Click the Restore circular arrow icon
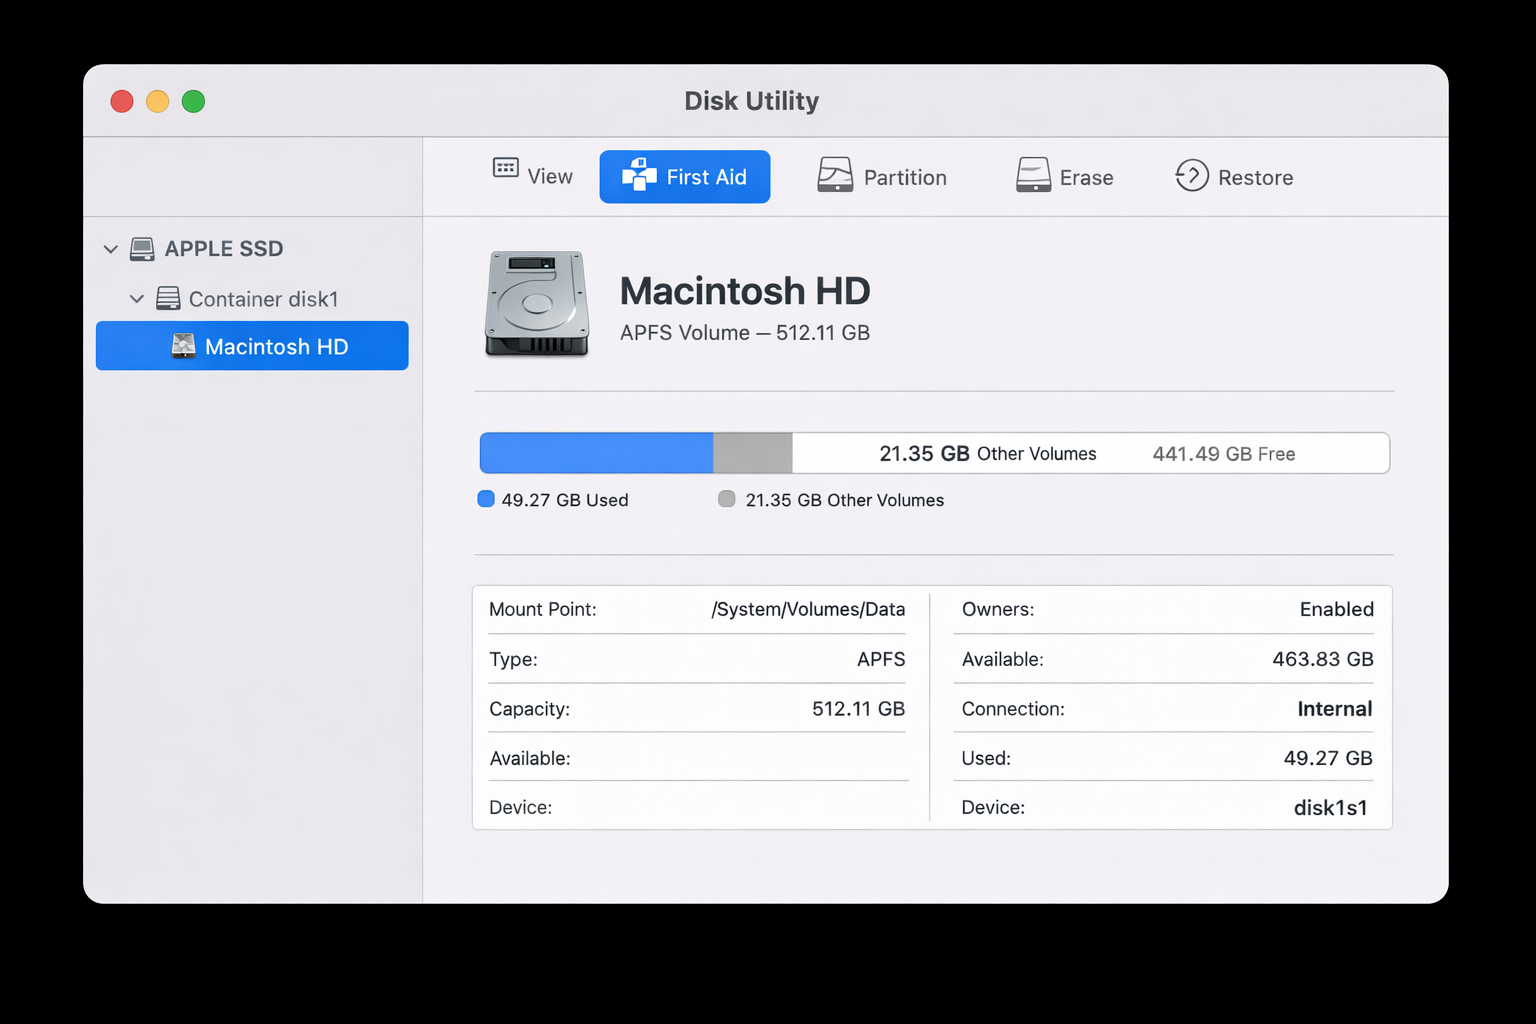 coord(1192,176)
